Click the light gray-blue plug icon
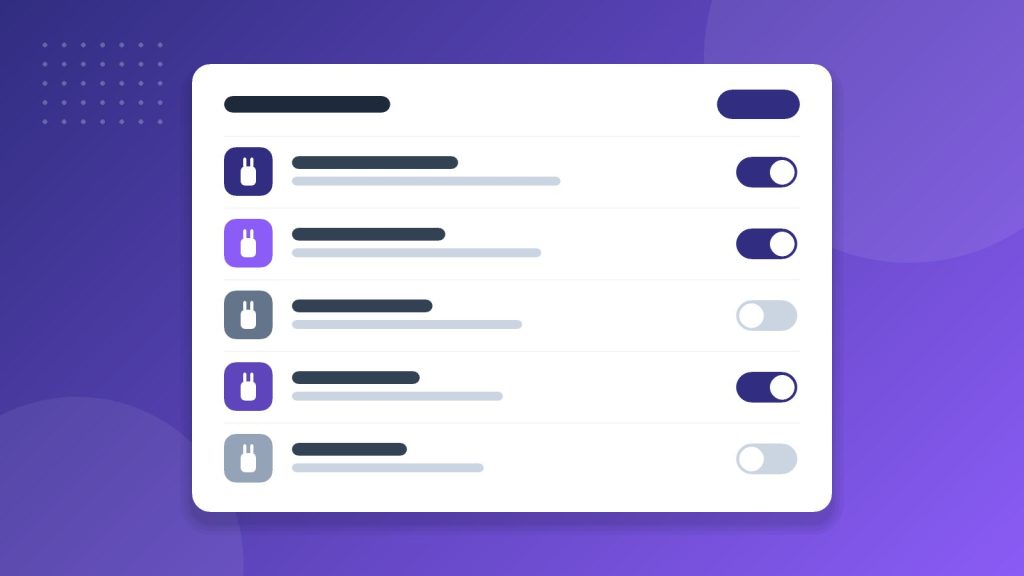Image resolution: width=1024 pixels, height=576 pixels. 248,458
